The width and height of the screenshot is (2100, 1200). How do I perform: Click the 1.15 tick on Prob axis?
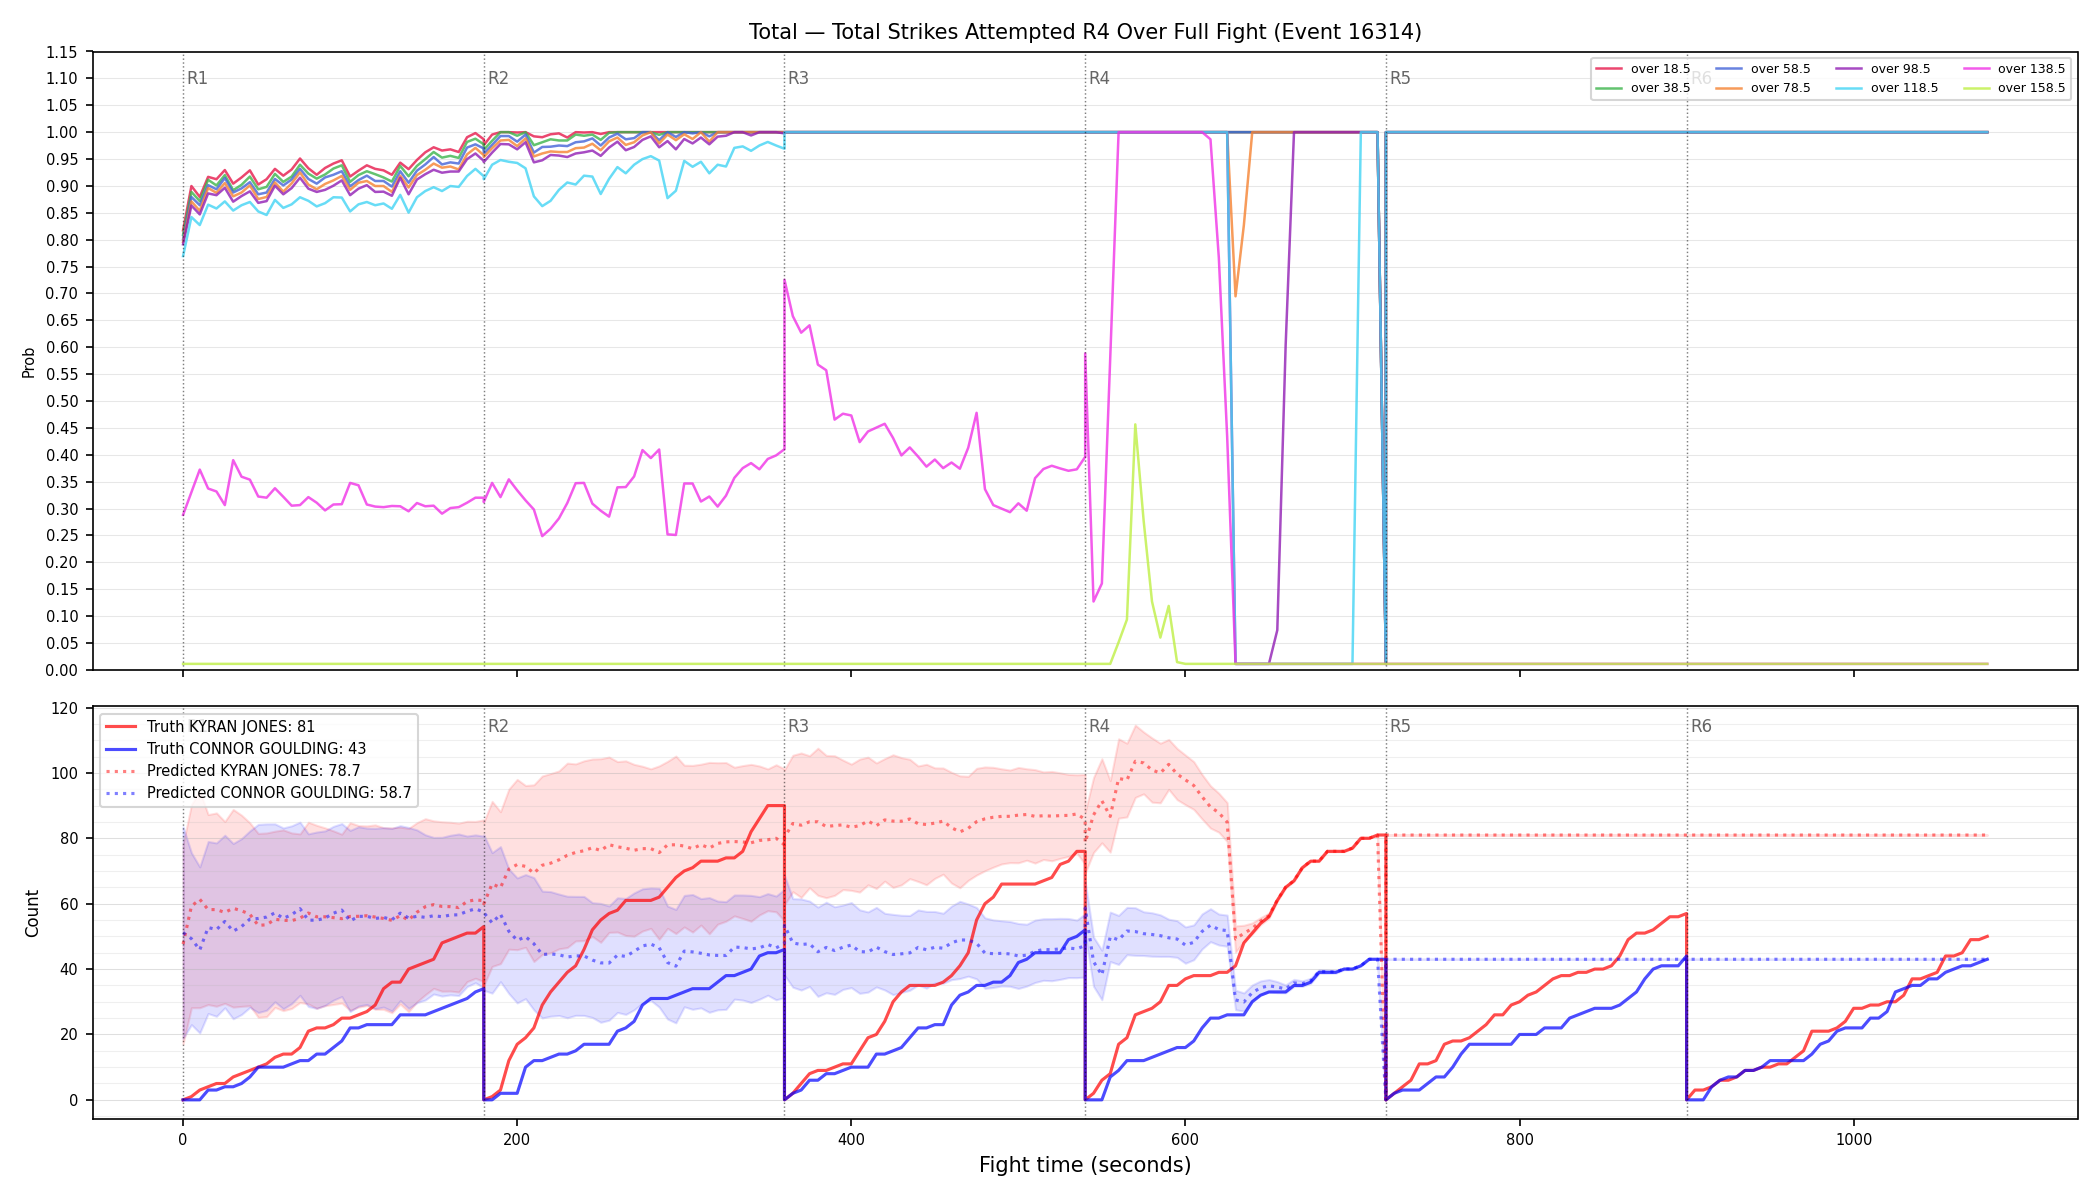click(x=61, y=52)
